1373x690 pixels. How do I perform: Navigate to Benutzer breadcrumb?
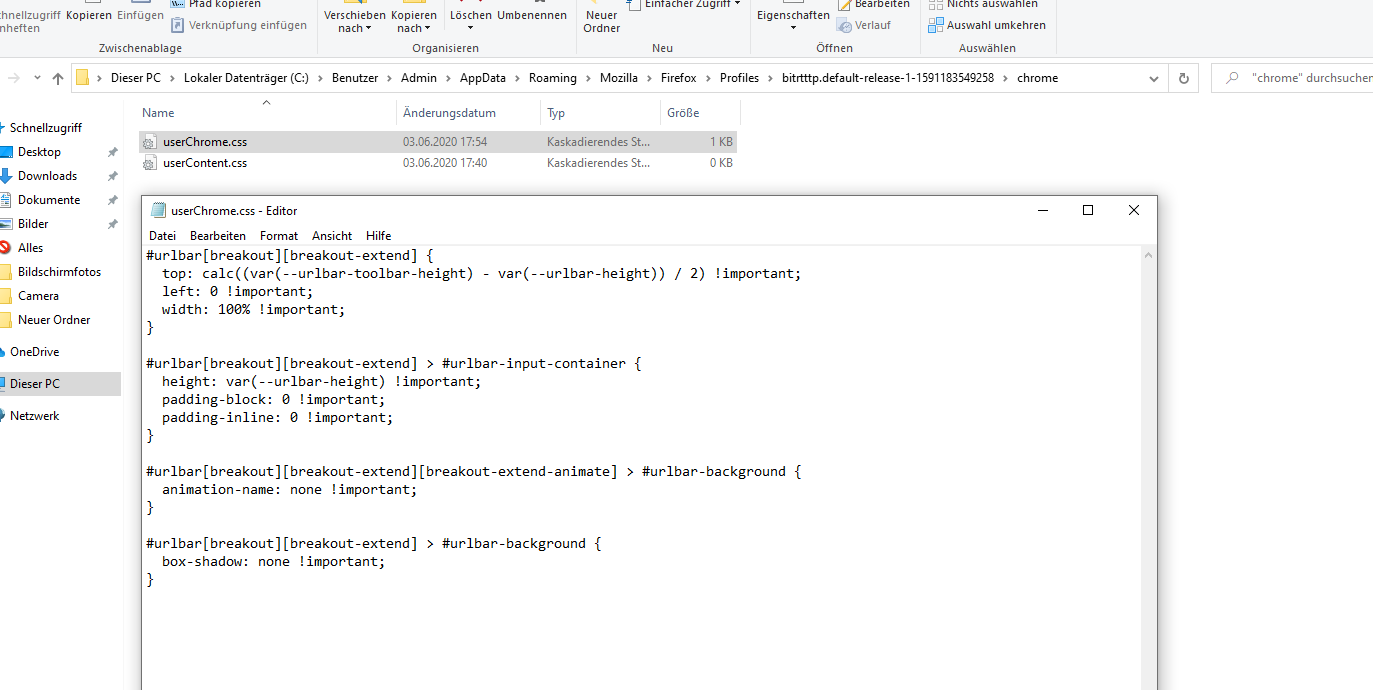click(x=355, y=78)
